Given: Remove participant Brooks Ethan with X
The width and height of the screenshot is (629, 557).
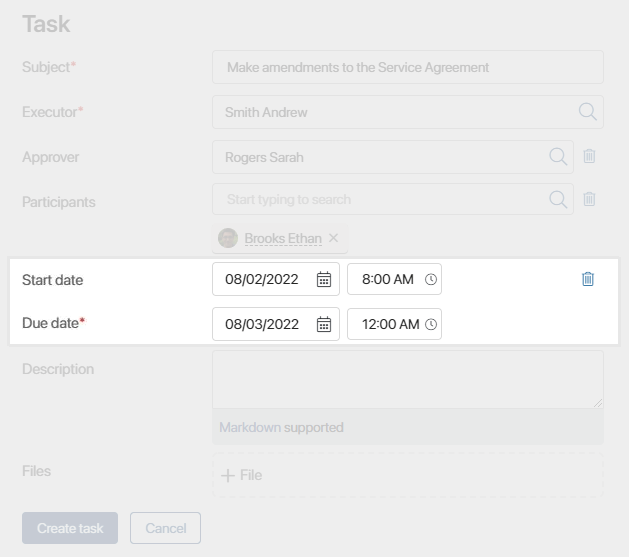Looking at the screenshot, I should click(333, 238).
